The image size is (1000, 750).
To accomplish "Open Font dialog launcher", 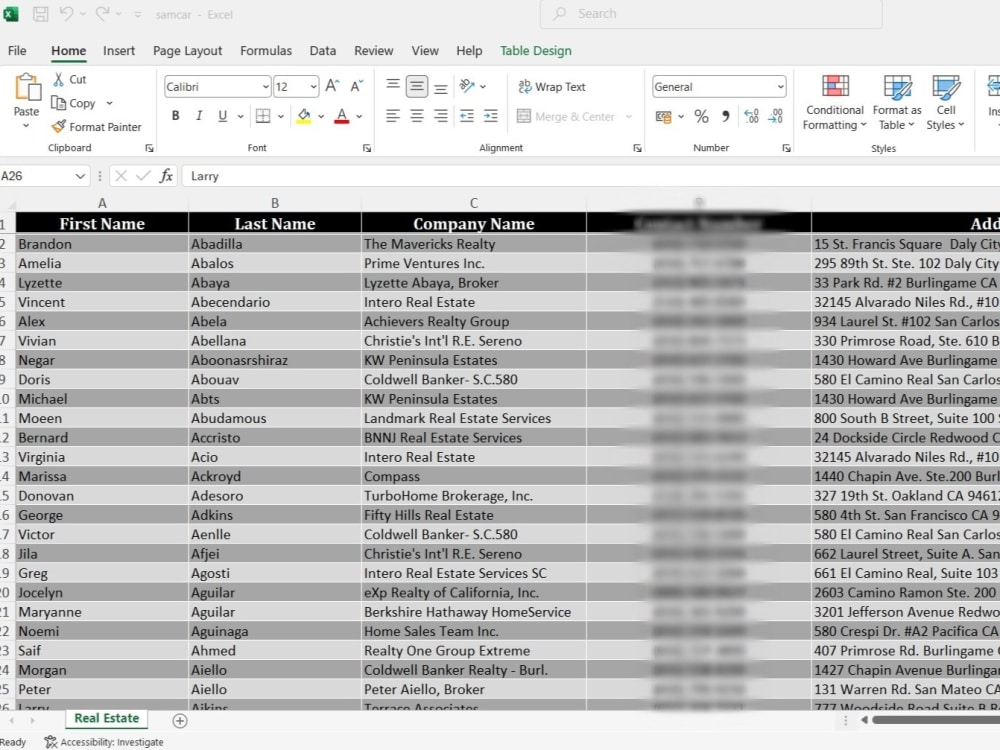I will pos(367,148).
